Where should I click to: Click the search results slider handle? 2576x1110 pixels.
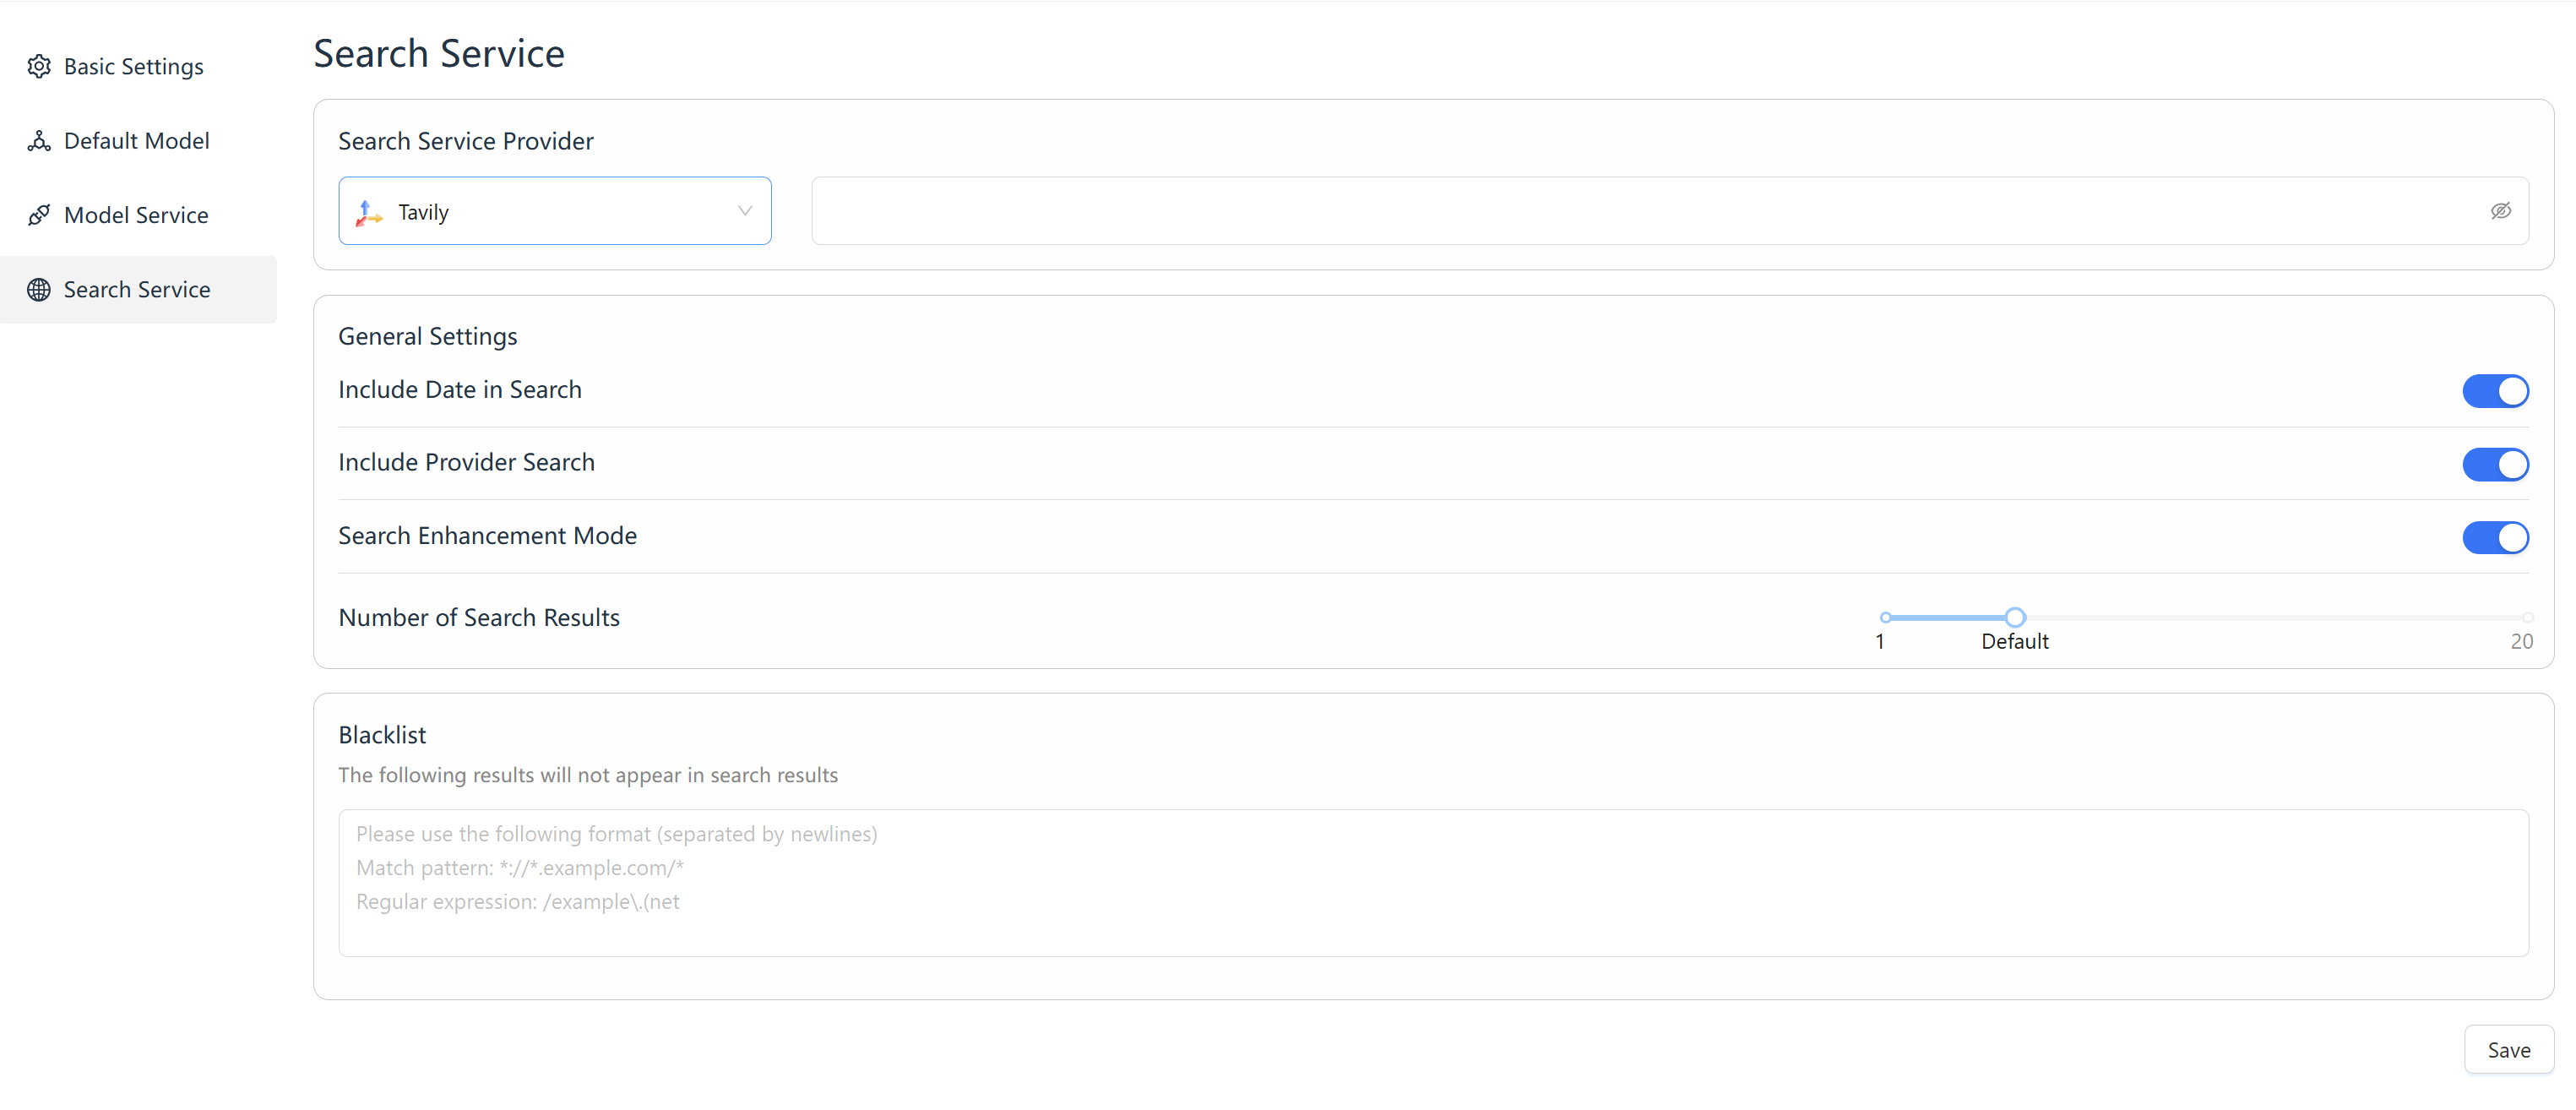[2015, 617]
